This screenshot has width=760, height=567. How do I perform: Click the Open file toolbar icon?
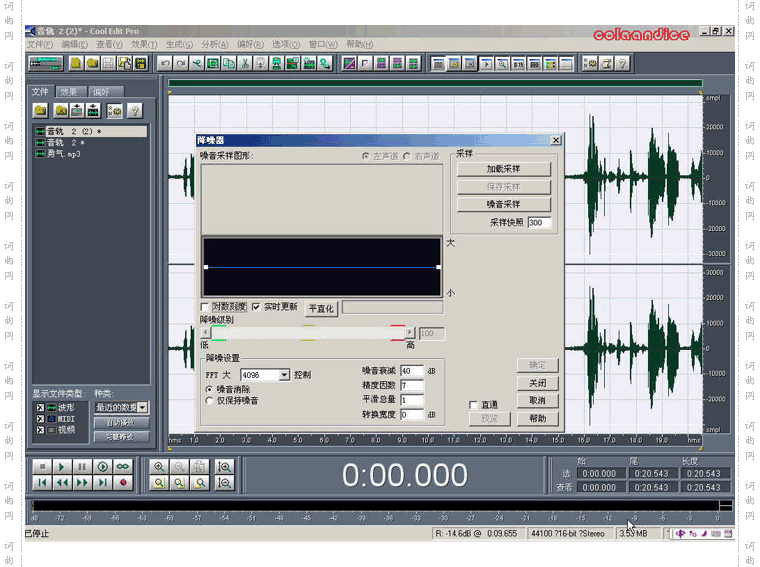[92, 63]
